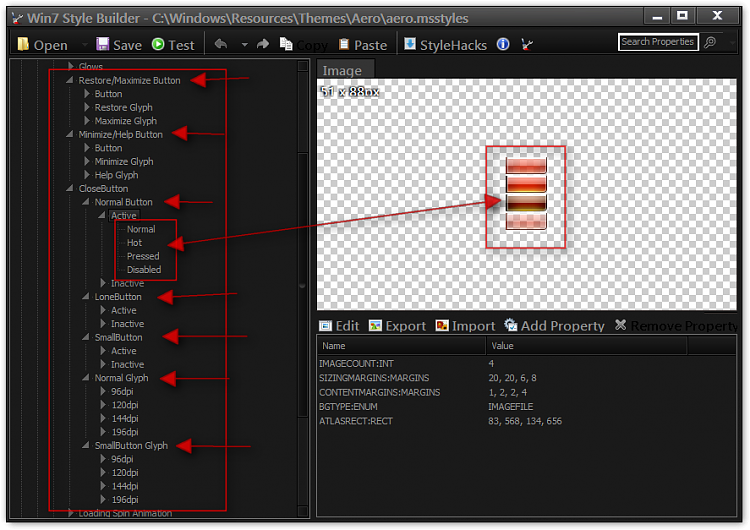This screenshot has width=750, height=530.
Task: Click the IMAGEFILE value cell
Action: point(510,407)
